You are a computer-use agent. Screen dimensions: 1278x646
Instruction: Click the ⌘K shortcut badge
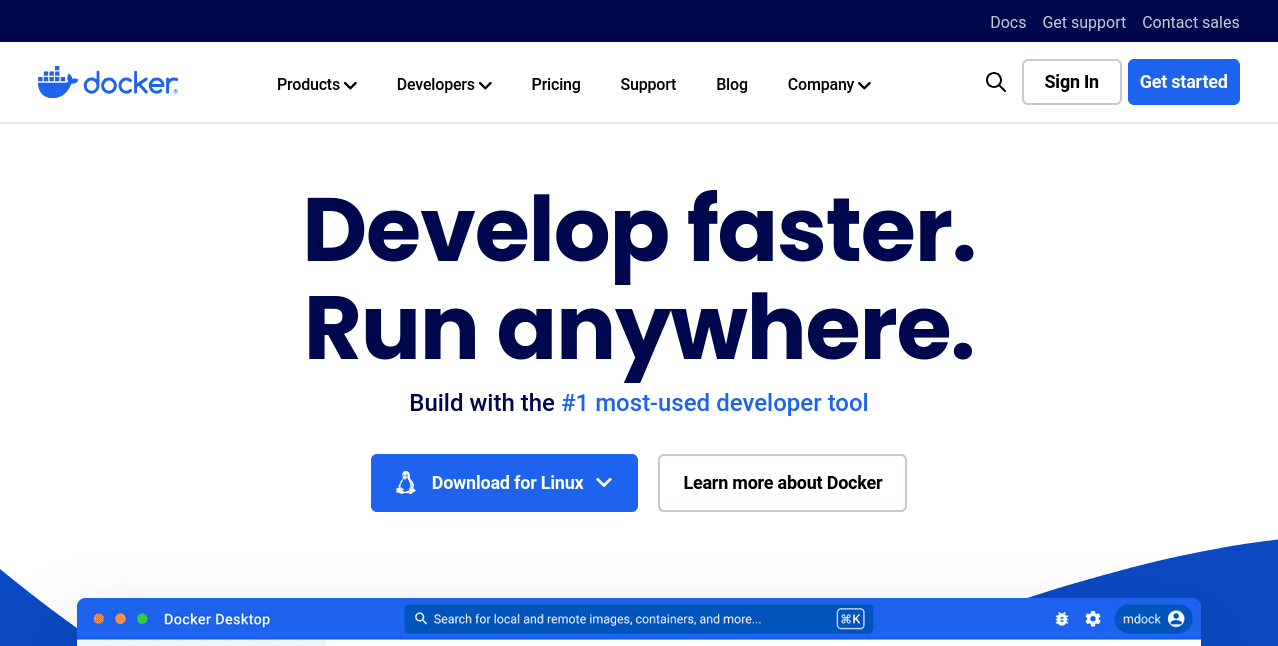pyautogui.click(x=850, y=619)
